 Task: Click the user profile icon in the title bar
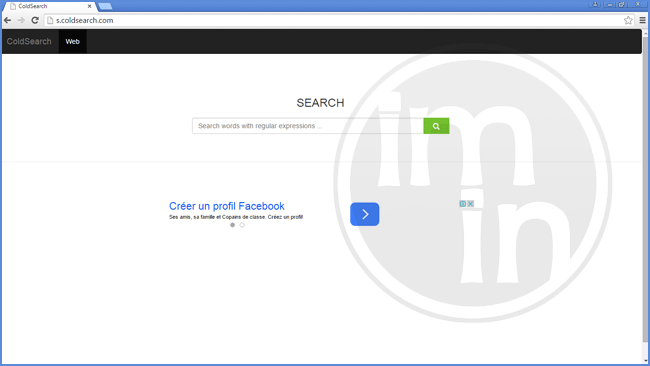tap(595, 5)
